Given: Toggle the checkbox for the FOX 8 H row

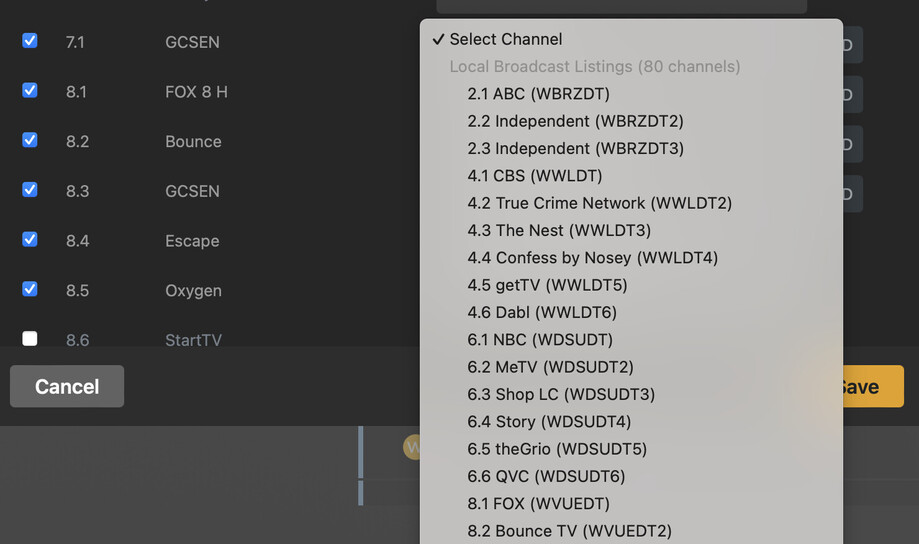Looking at the screenshot, I should 30,91.
